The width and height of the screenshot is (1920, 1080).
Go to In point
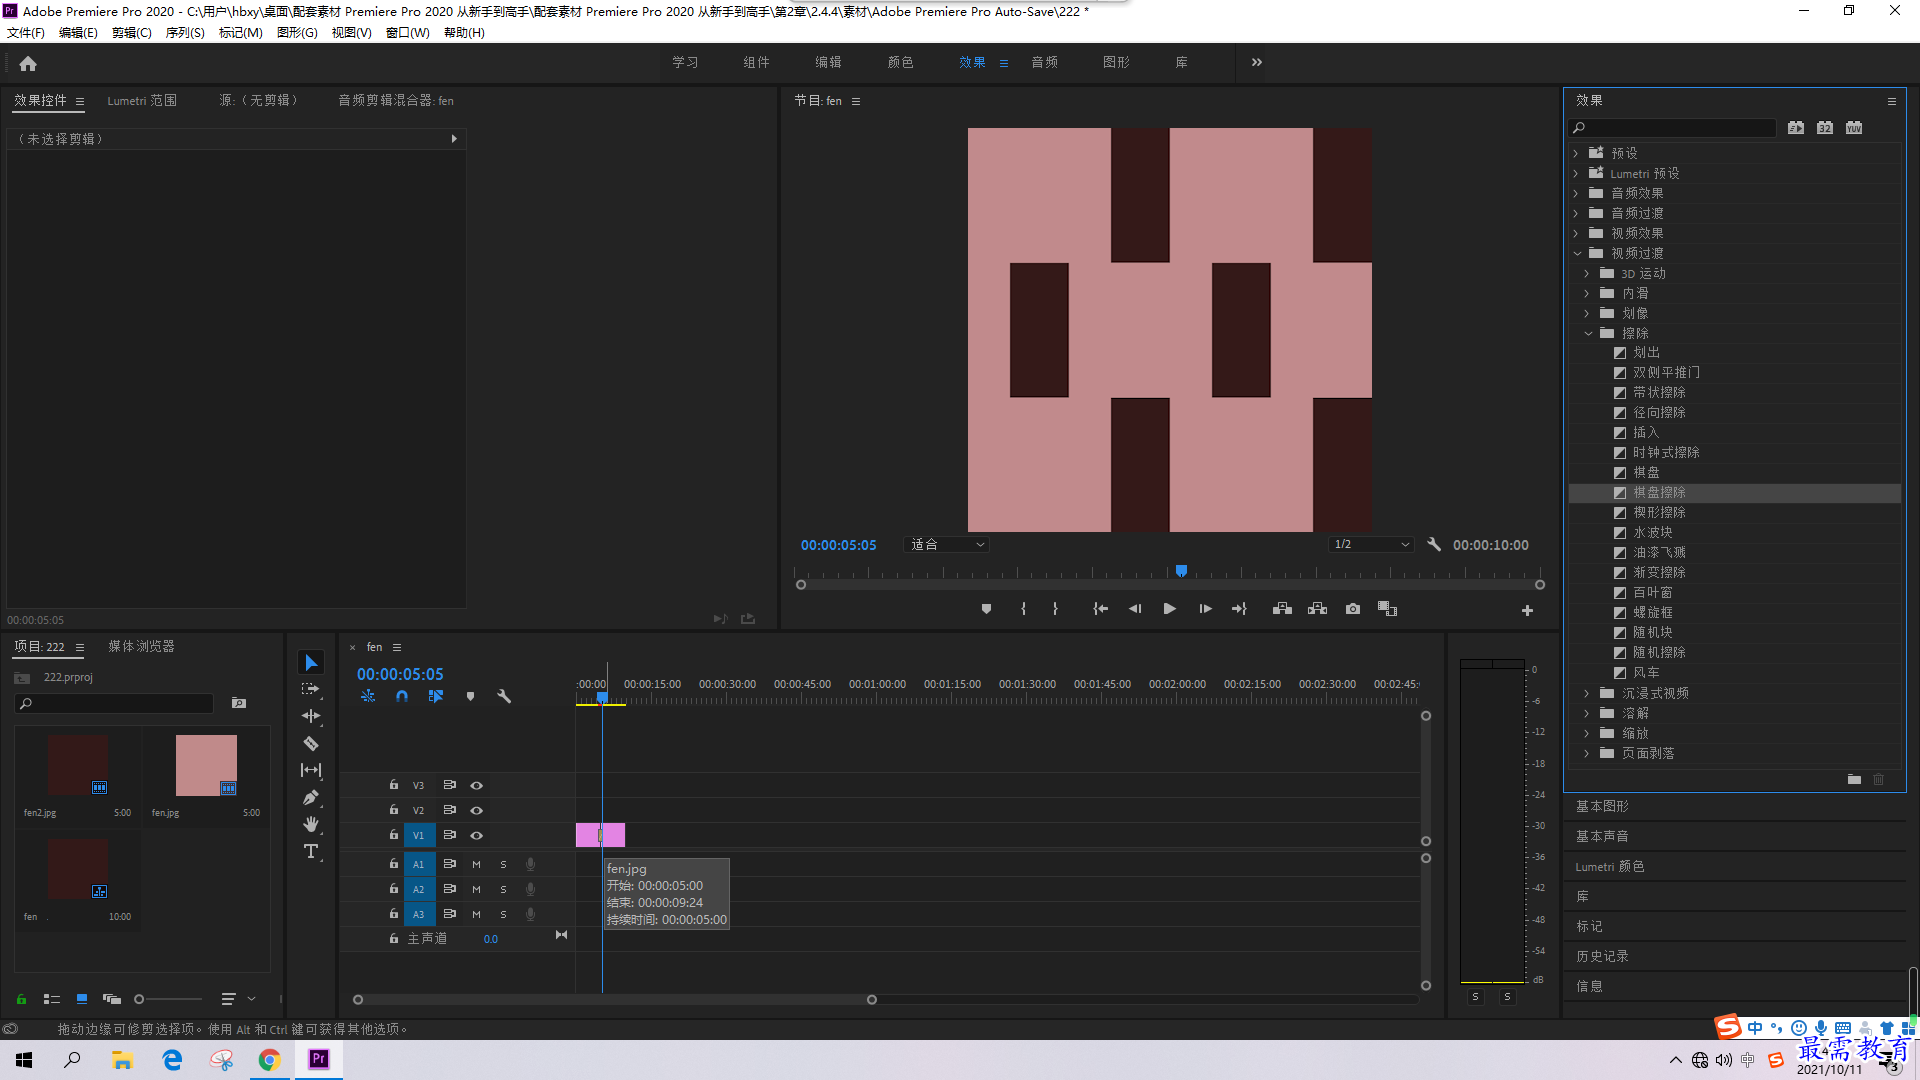1100,609
